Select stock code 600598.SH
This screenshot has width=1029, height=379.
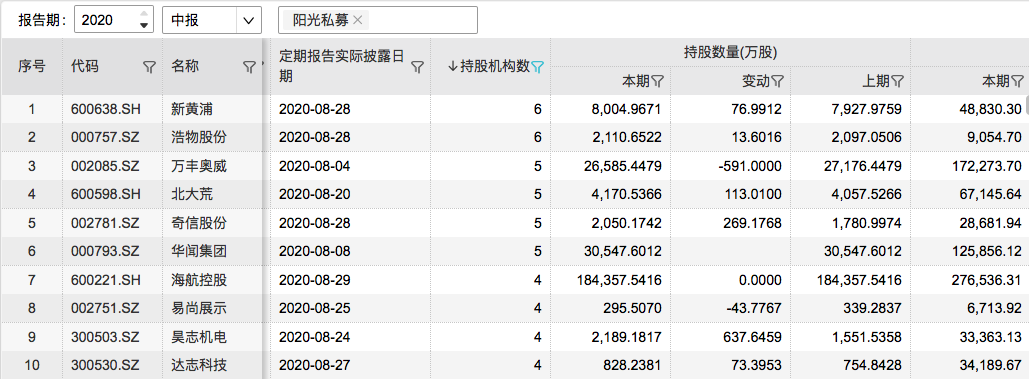(x=105, y=194)
